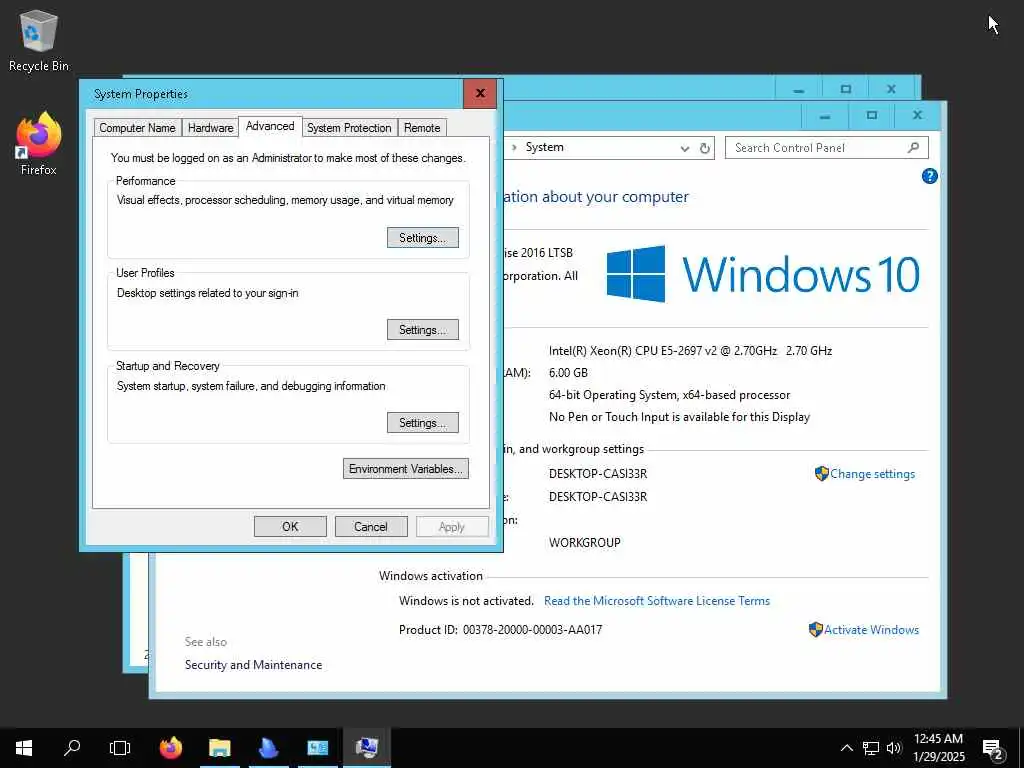
Task: Click the System breadcrumb in address bar
Action: [x=545, y=148]
